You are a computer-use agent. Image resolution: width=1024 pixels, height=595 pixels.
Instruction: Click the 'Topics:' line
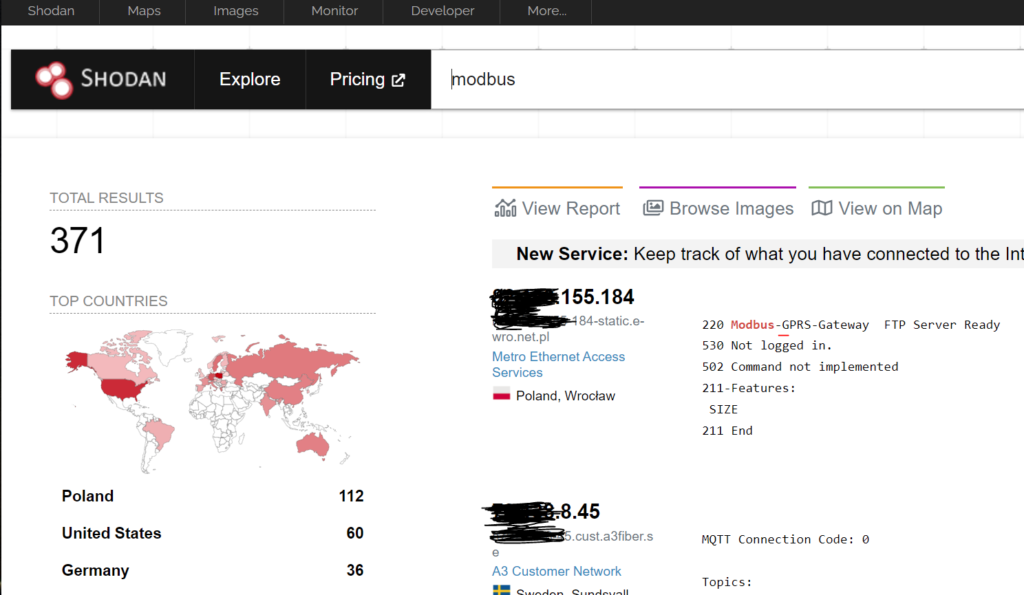pos(727,582)
